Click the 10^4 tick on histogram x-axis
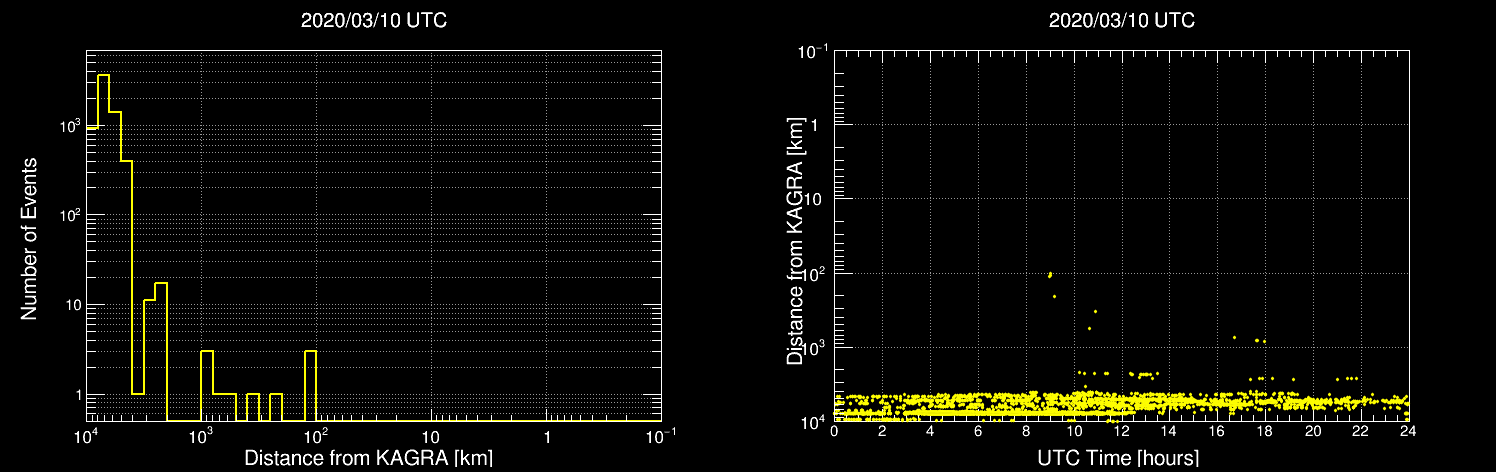This screenshot has height=472, width=1496. click(87, 435)
